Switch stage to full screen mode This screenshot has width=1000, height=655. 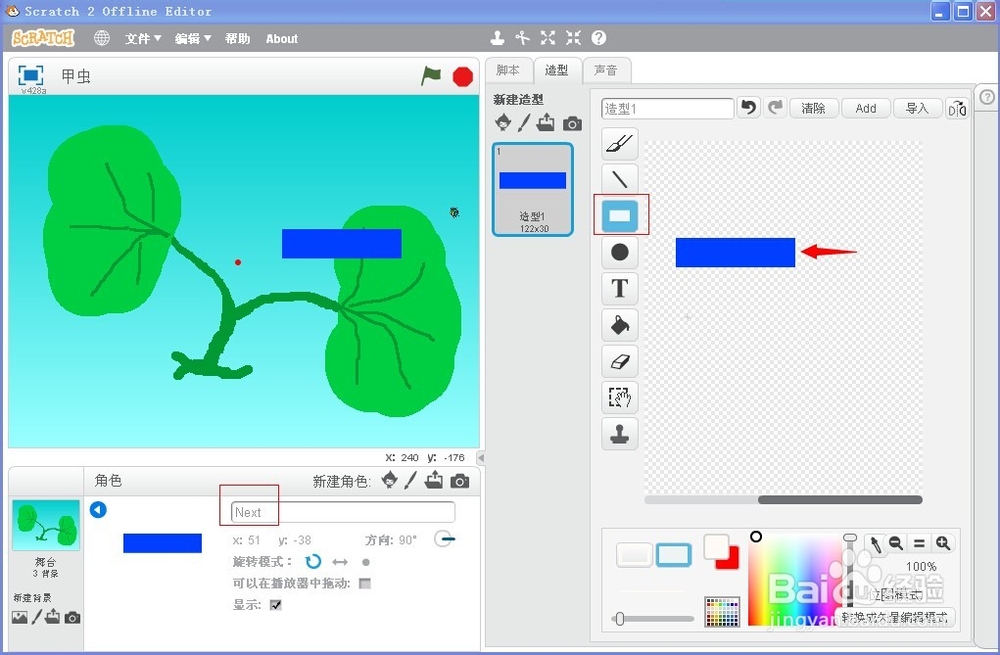click(x=31, y=75)
